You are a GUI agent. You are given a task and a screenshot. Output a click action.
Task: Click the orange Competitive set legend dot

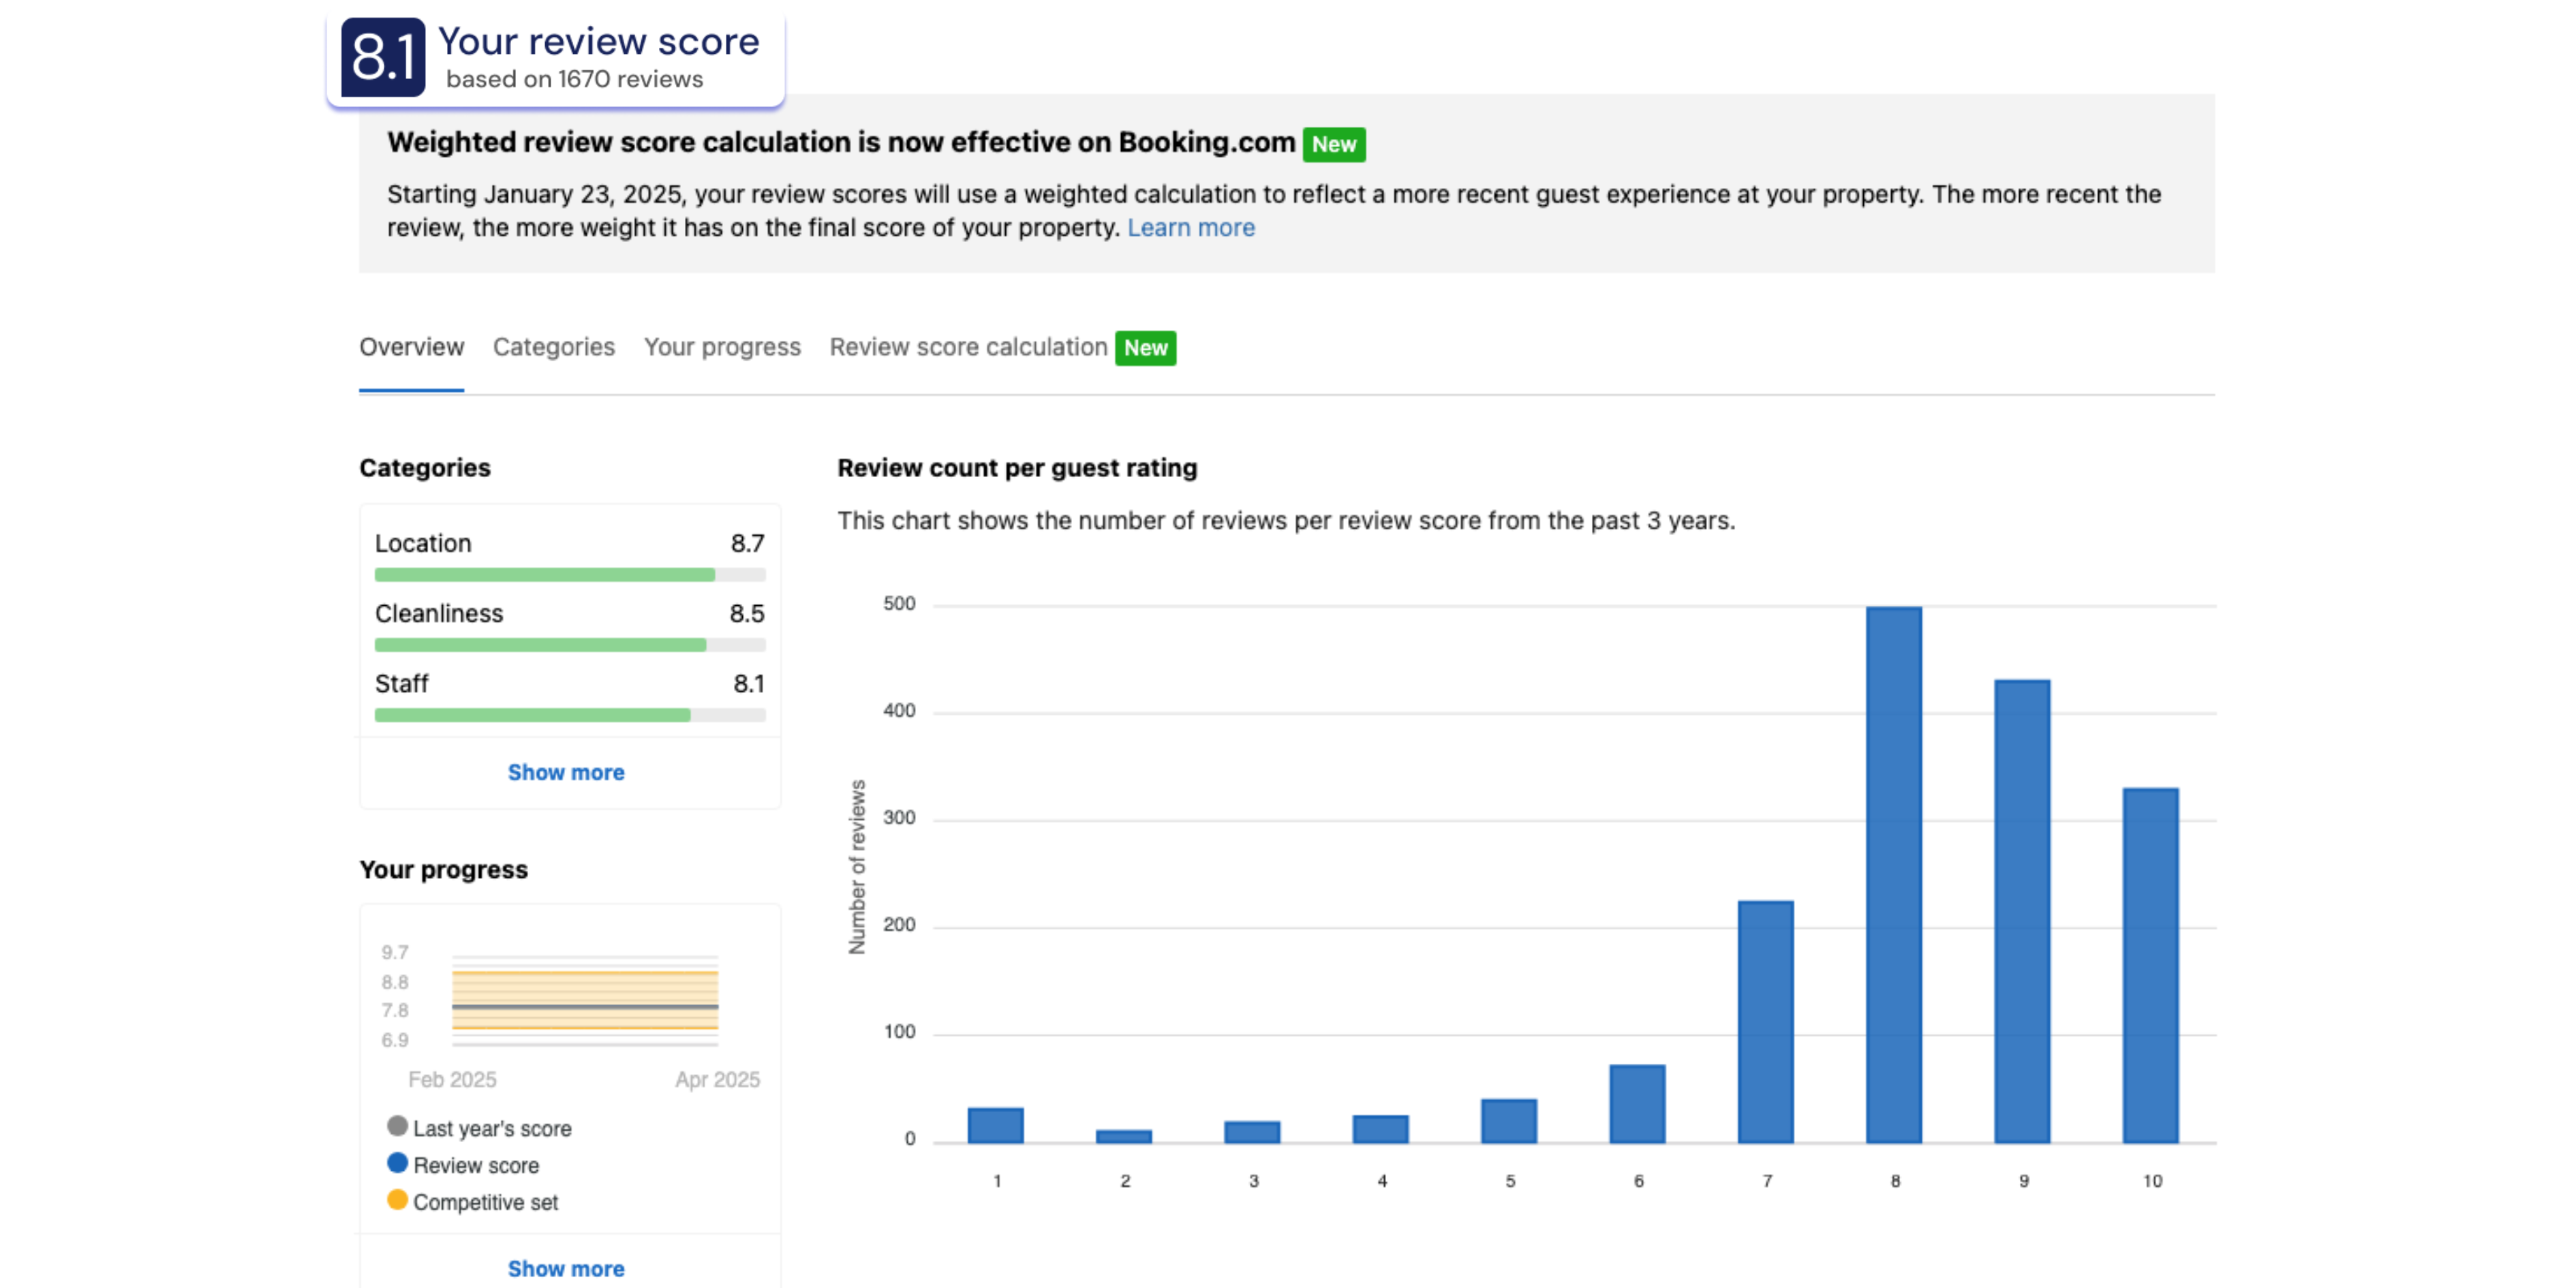pos(397,1200)
